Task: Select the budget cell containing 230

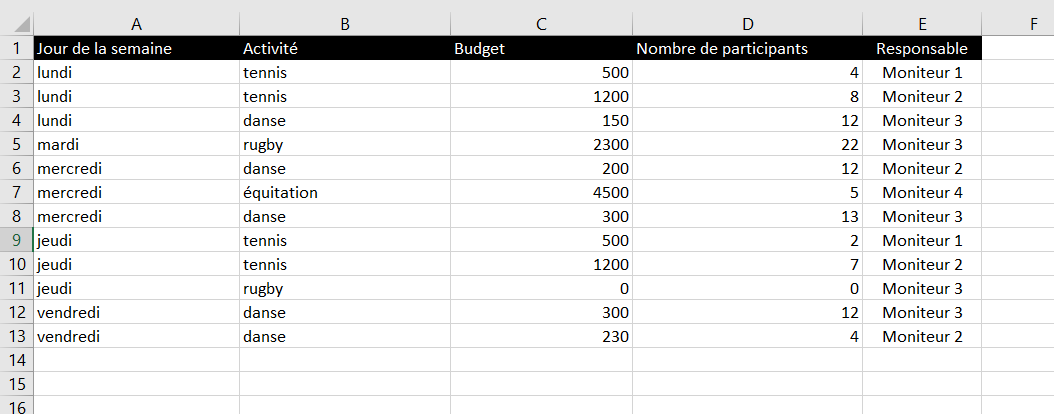Action: coord(541,336)
